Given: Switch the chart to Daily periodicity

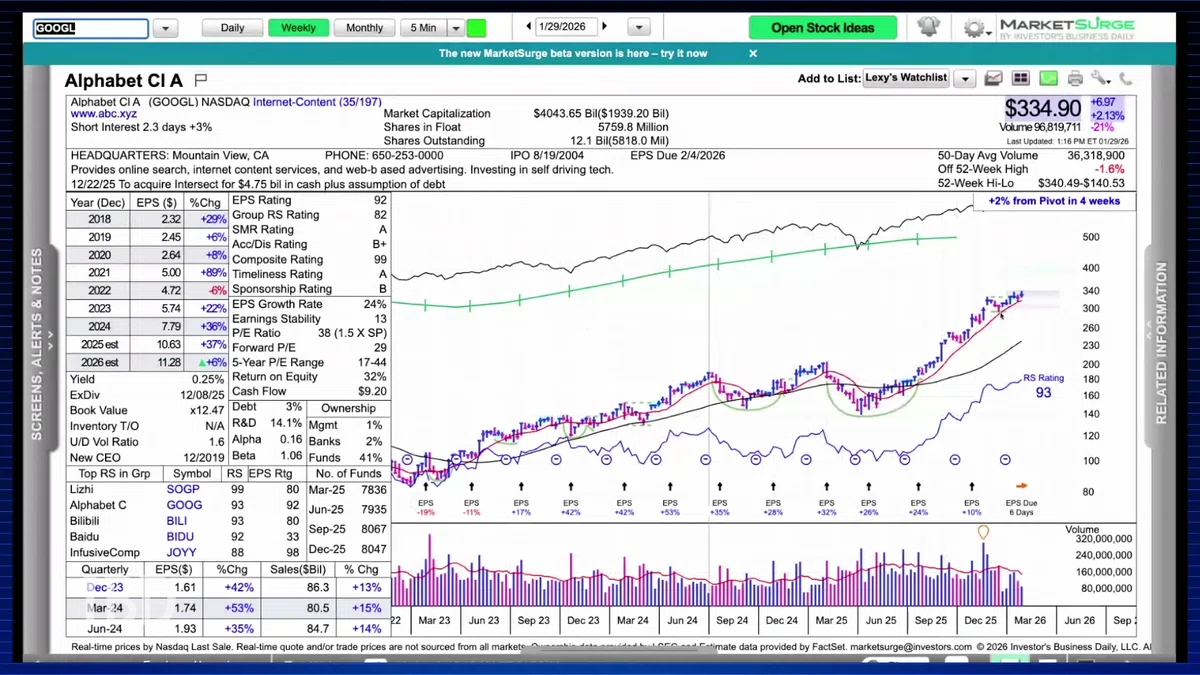Looking at the screenshot, I should [233, 28].
